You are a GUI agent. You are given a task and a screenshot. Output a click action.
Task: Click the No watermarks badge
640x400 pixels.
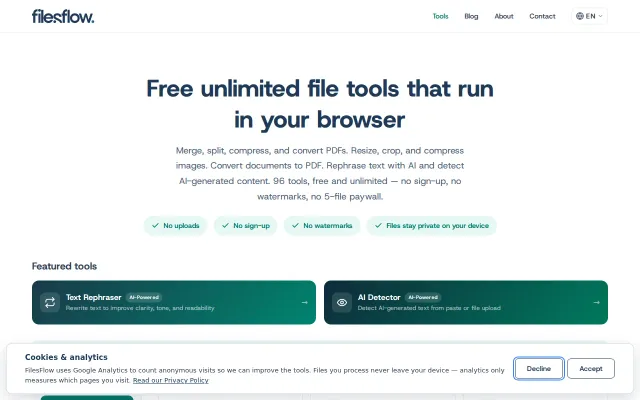(x=322, y=226)
